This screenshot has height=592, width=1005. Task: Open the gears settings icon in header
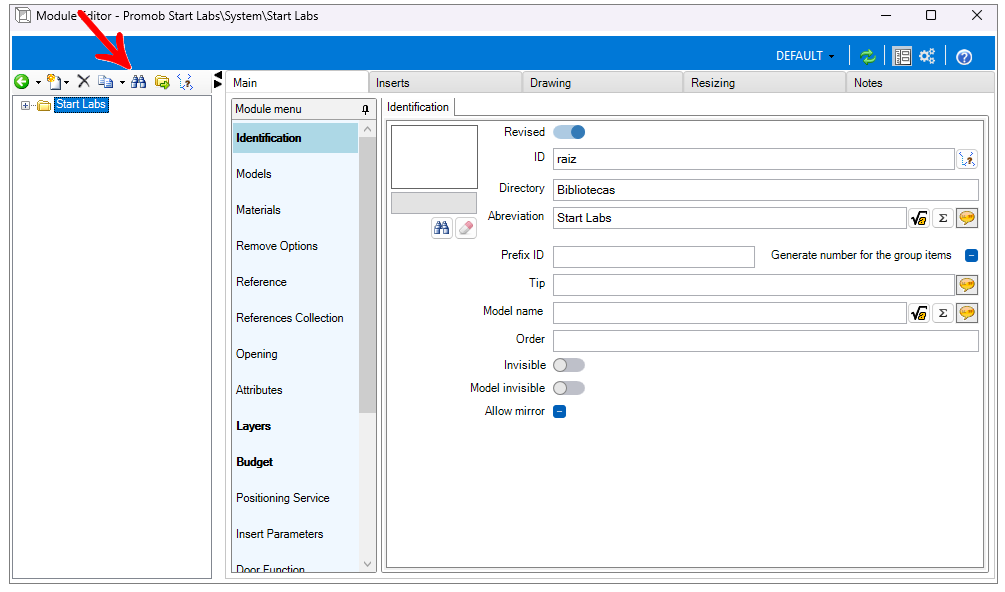click(927, 57)
